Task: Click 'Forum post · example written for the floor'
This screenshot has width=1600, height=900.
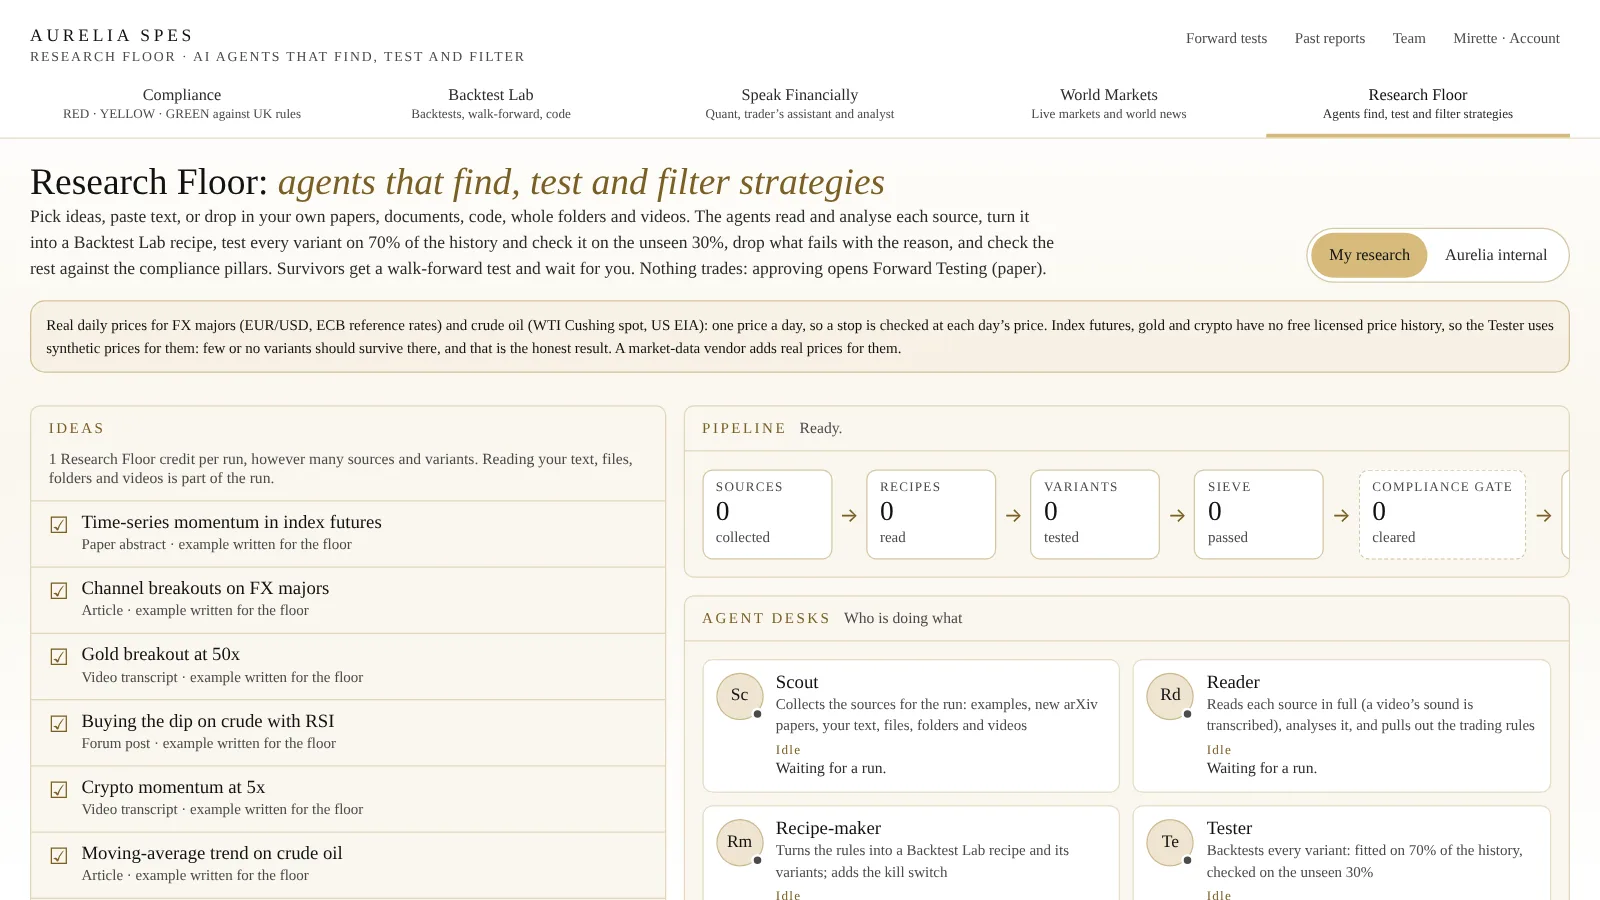Action: (209, 743)
